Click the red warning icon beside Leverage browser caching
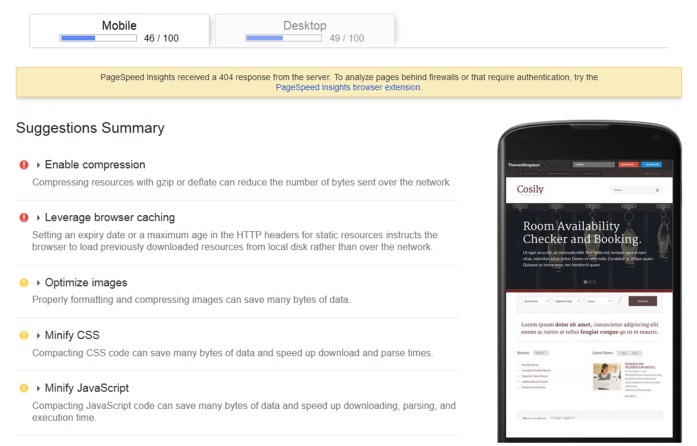The height and width of the screenshot is (446, 697). point(24,217)
